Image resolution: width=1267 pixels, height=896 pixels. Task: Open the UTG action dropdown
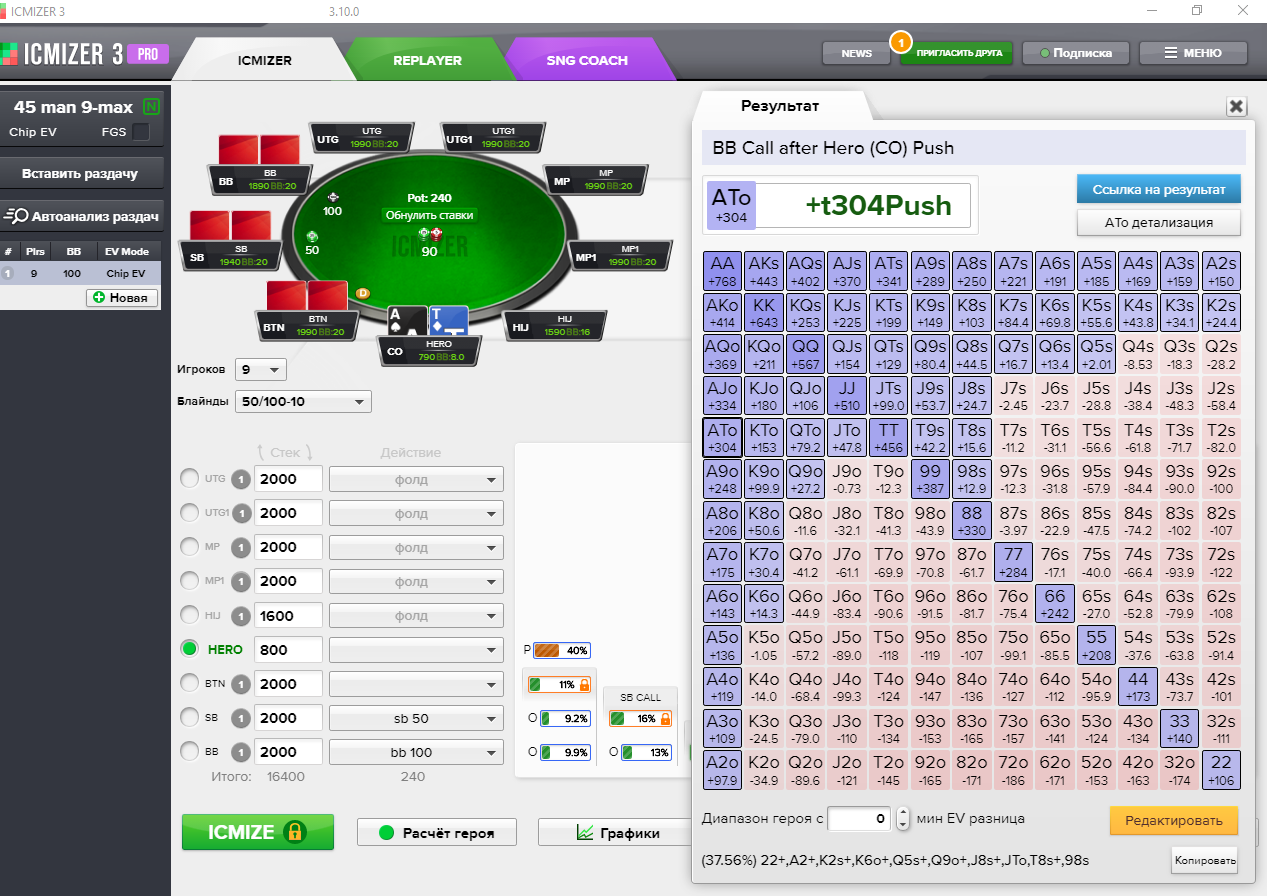coord(416,479)
